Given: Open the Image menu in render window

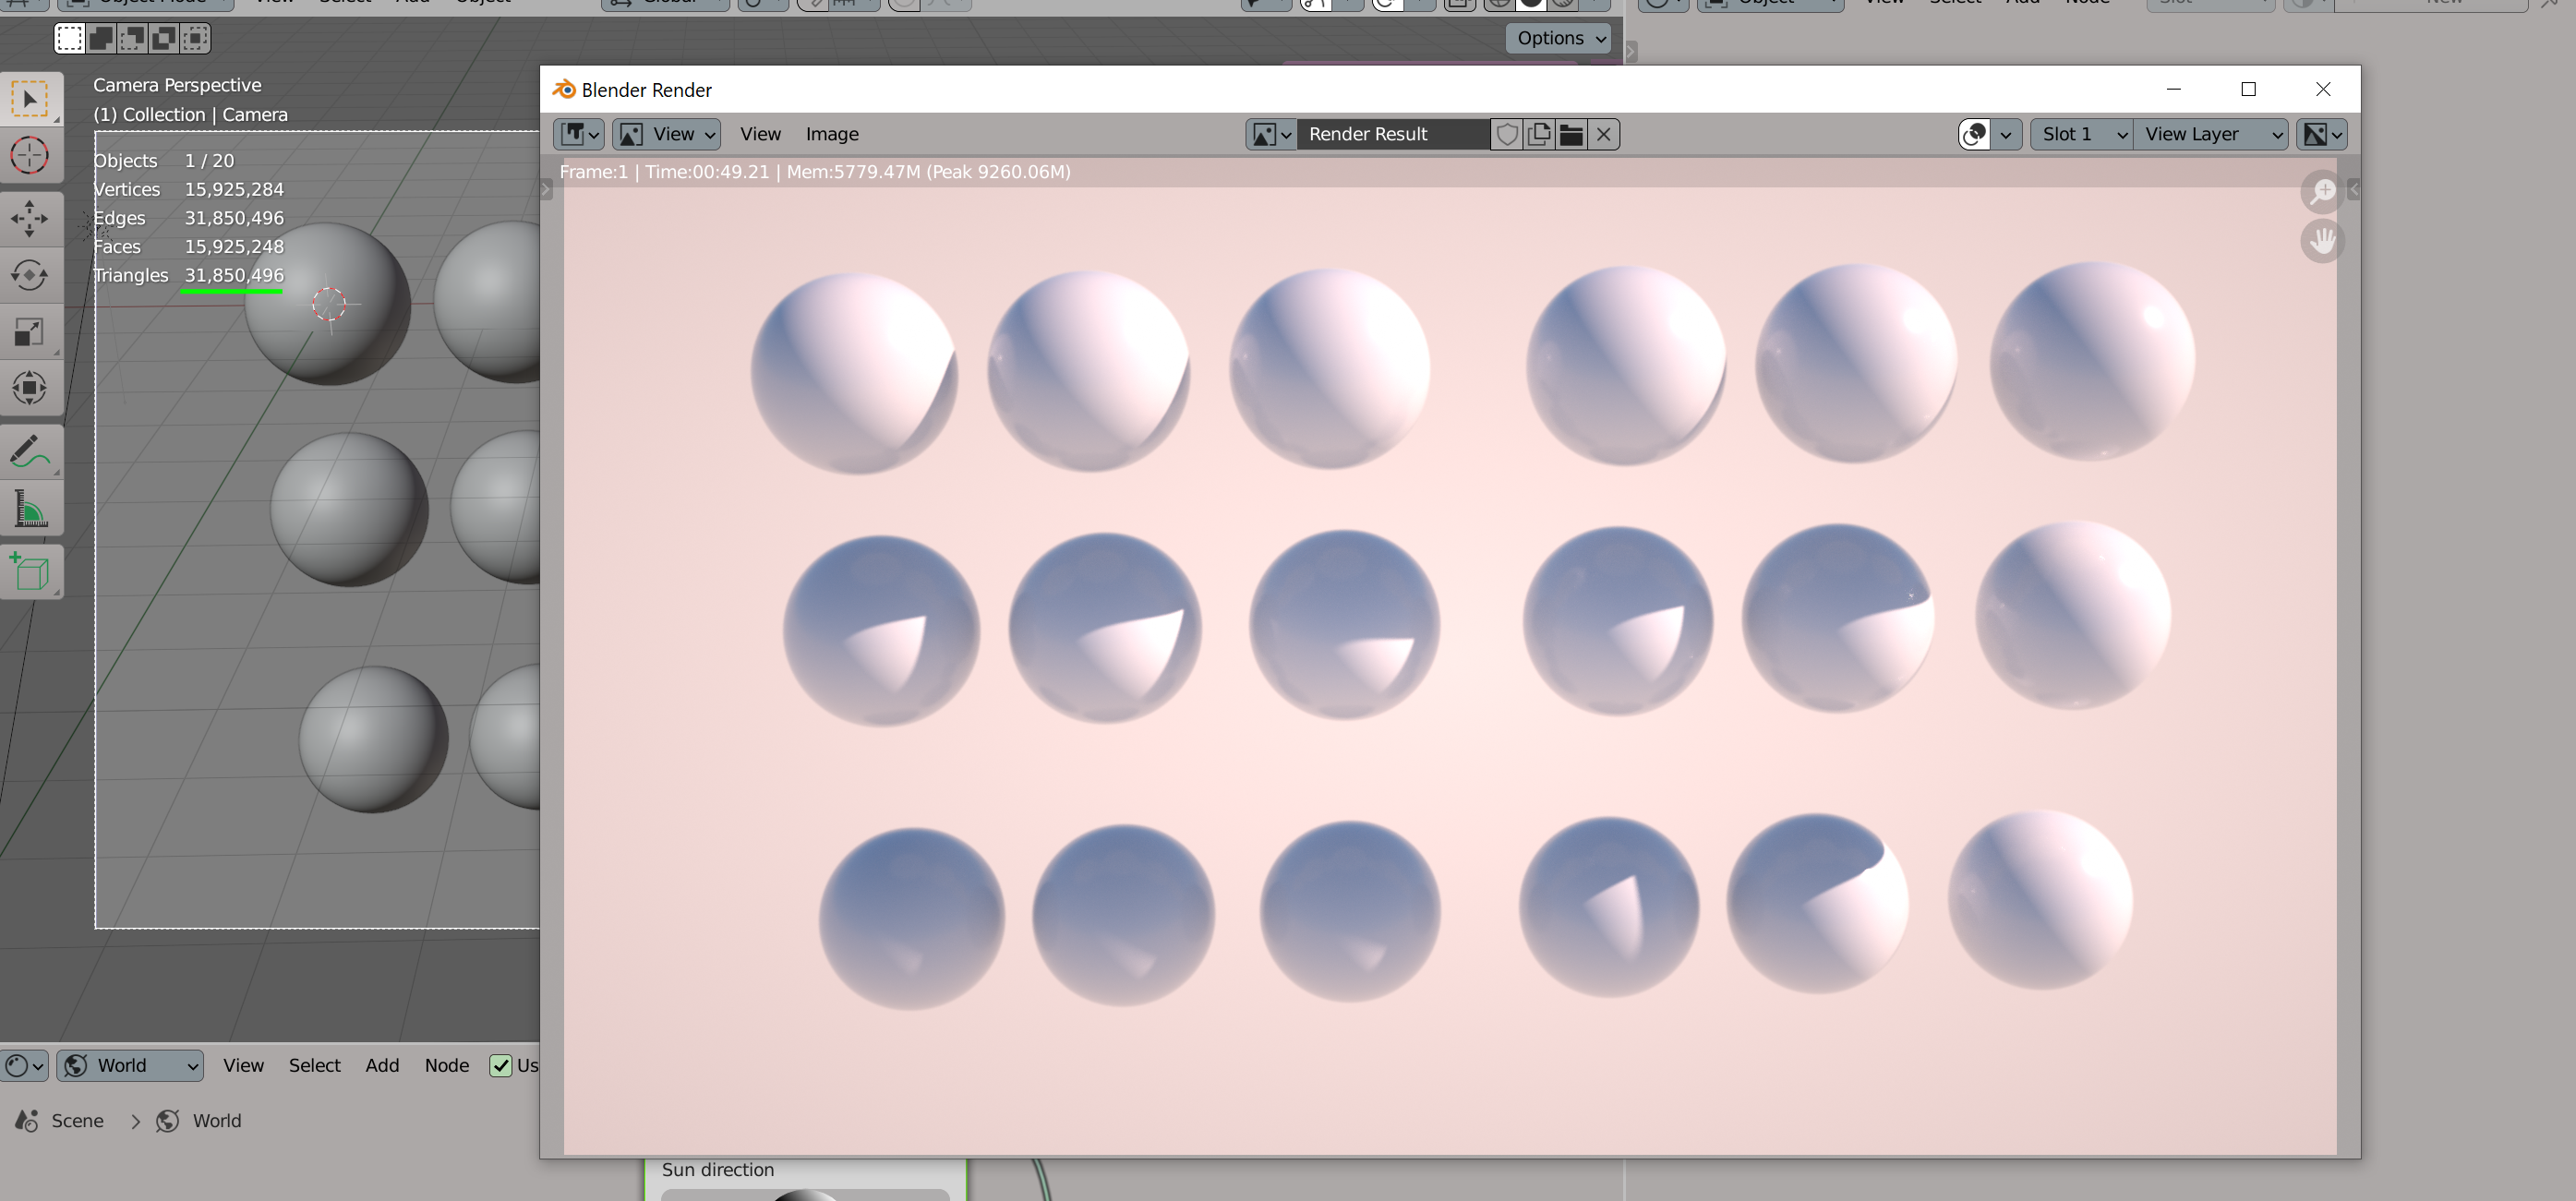Looking at the screenshot, I should 831,134.
